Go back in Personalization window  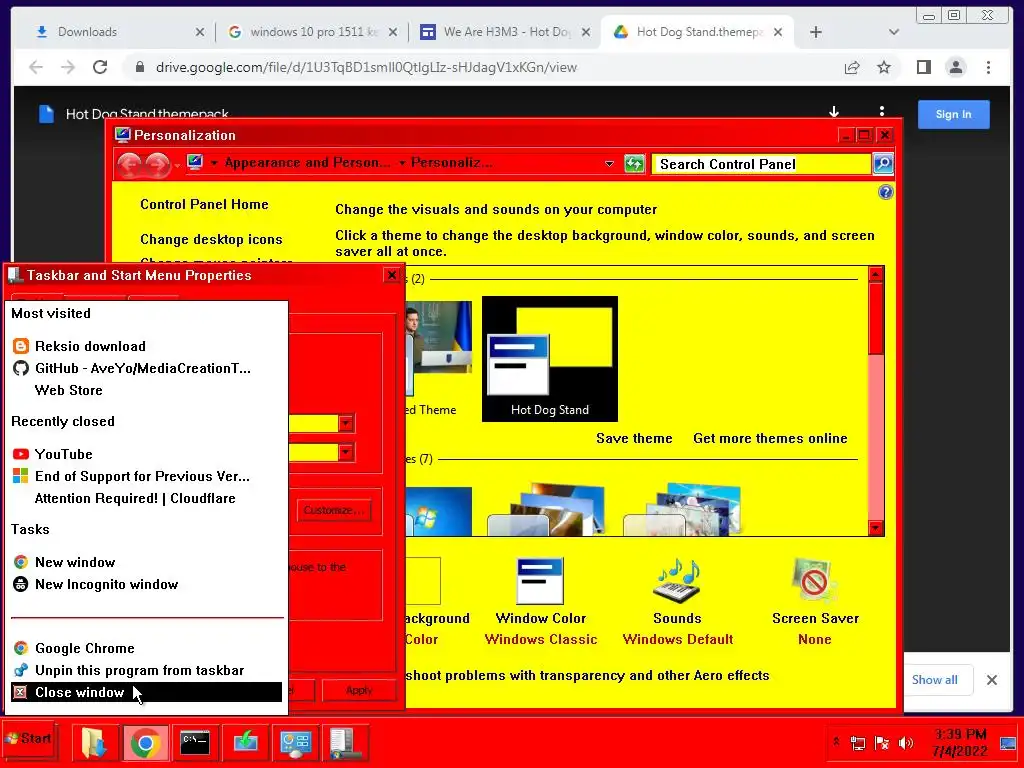coord(130,165)
